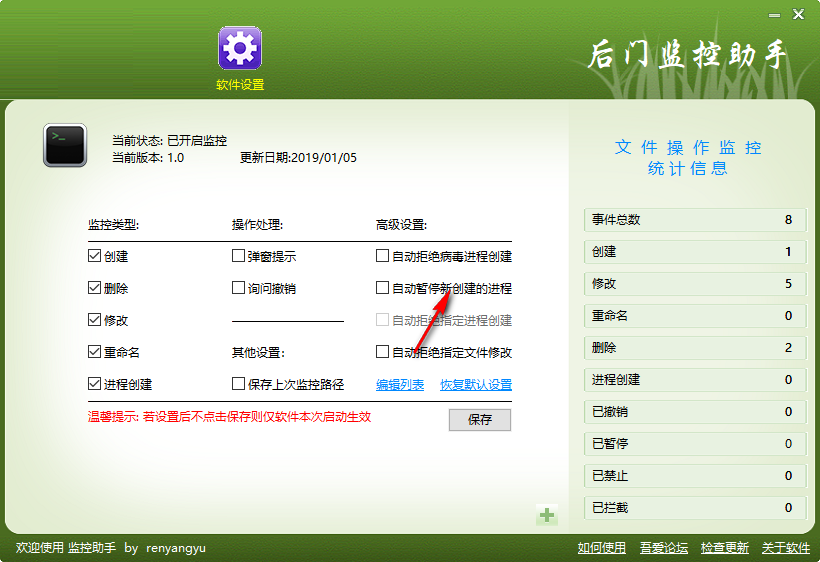820x562 pixels.
Task: Check 保存上次监控路径 option
Action: tap(238, 384)
